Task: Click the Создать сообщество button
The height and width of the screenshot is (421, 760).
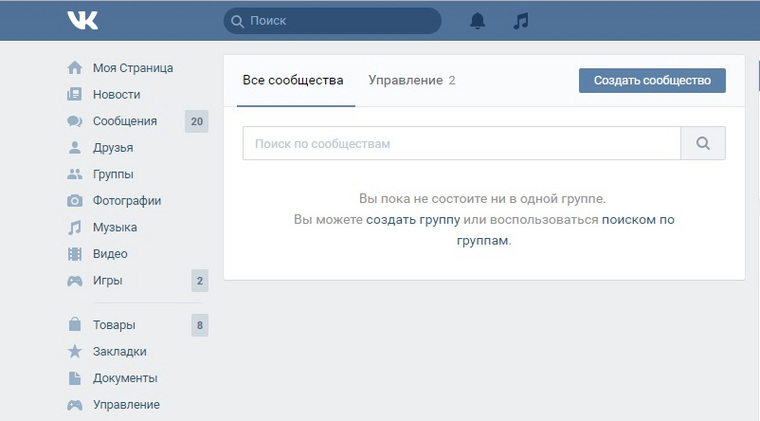Action: (x=652, y=80)
